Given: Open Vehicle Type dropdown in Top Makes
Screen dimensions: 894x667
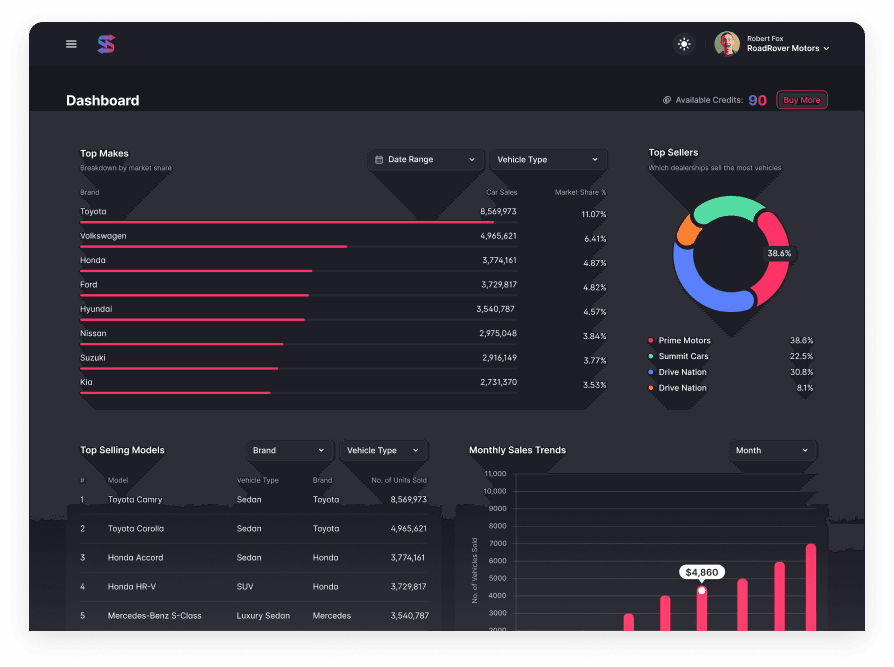Looking at the screenshot, I should click(548, 160).
